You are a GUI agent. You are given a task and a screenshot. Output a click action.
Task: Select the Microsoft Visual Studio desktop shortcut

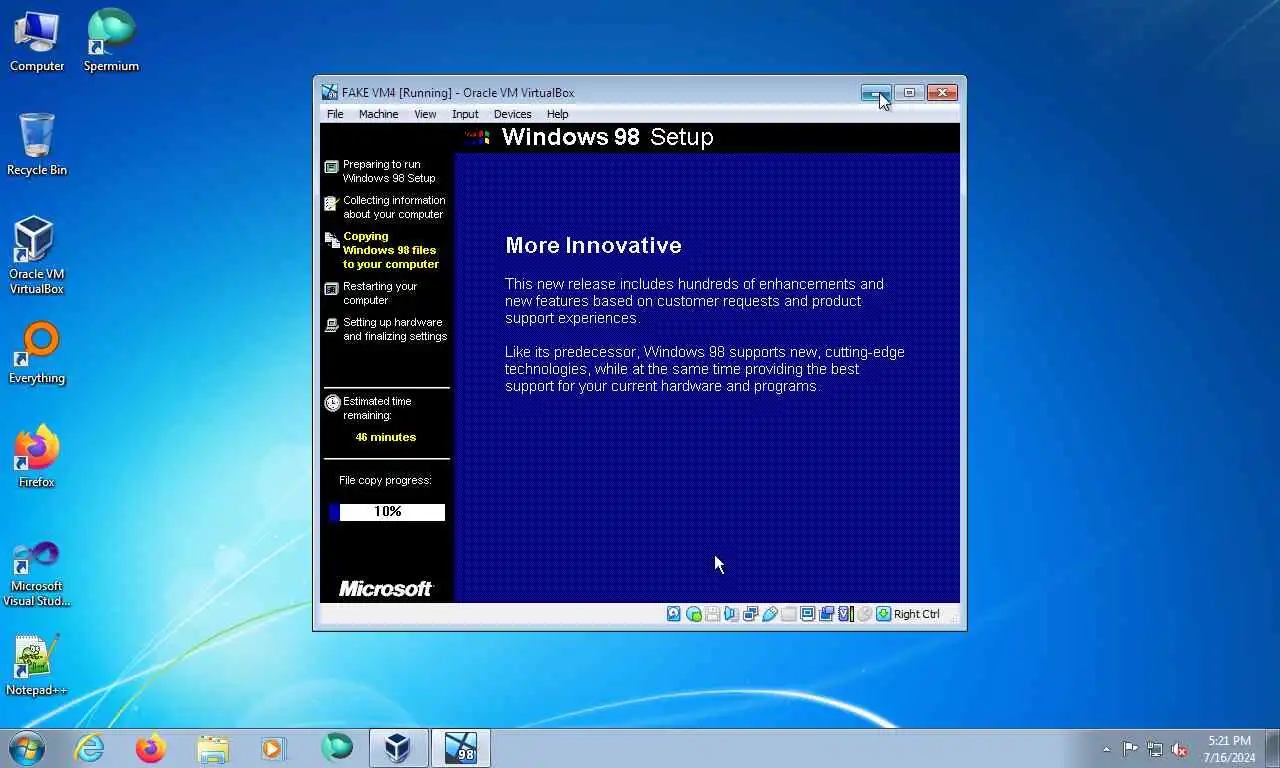point(37,574)
